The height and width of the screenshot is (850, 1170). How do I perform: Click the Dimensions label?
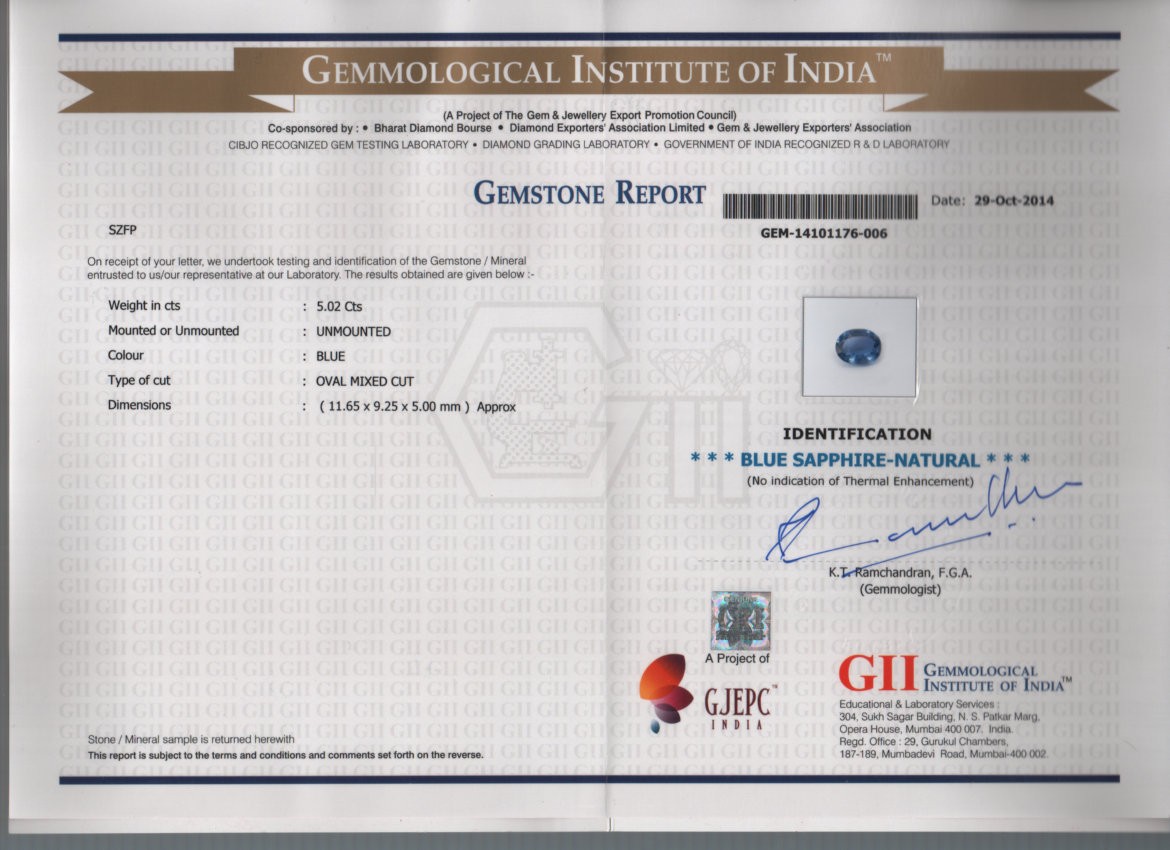point(139,405)
